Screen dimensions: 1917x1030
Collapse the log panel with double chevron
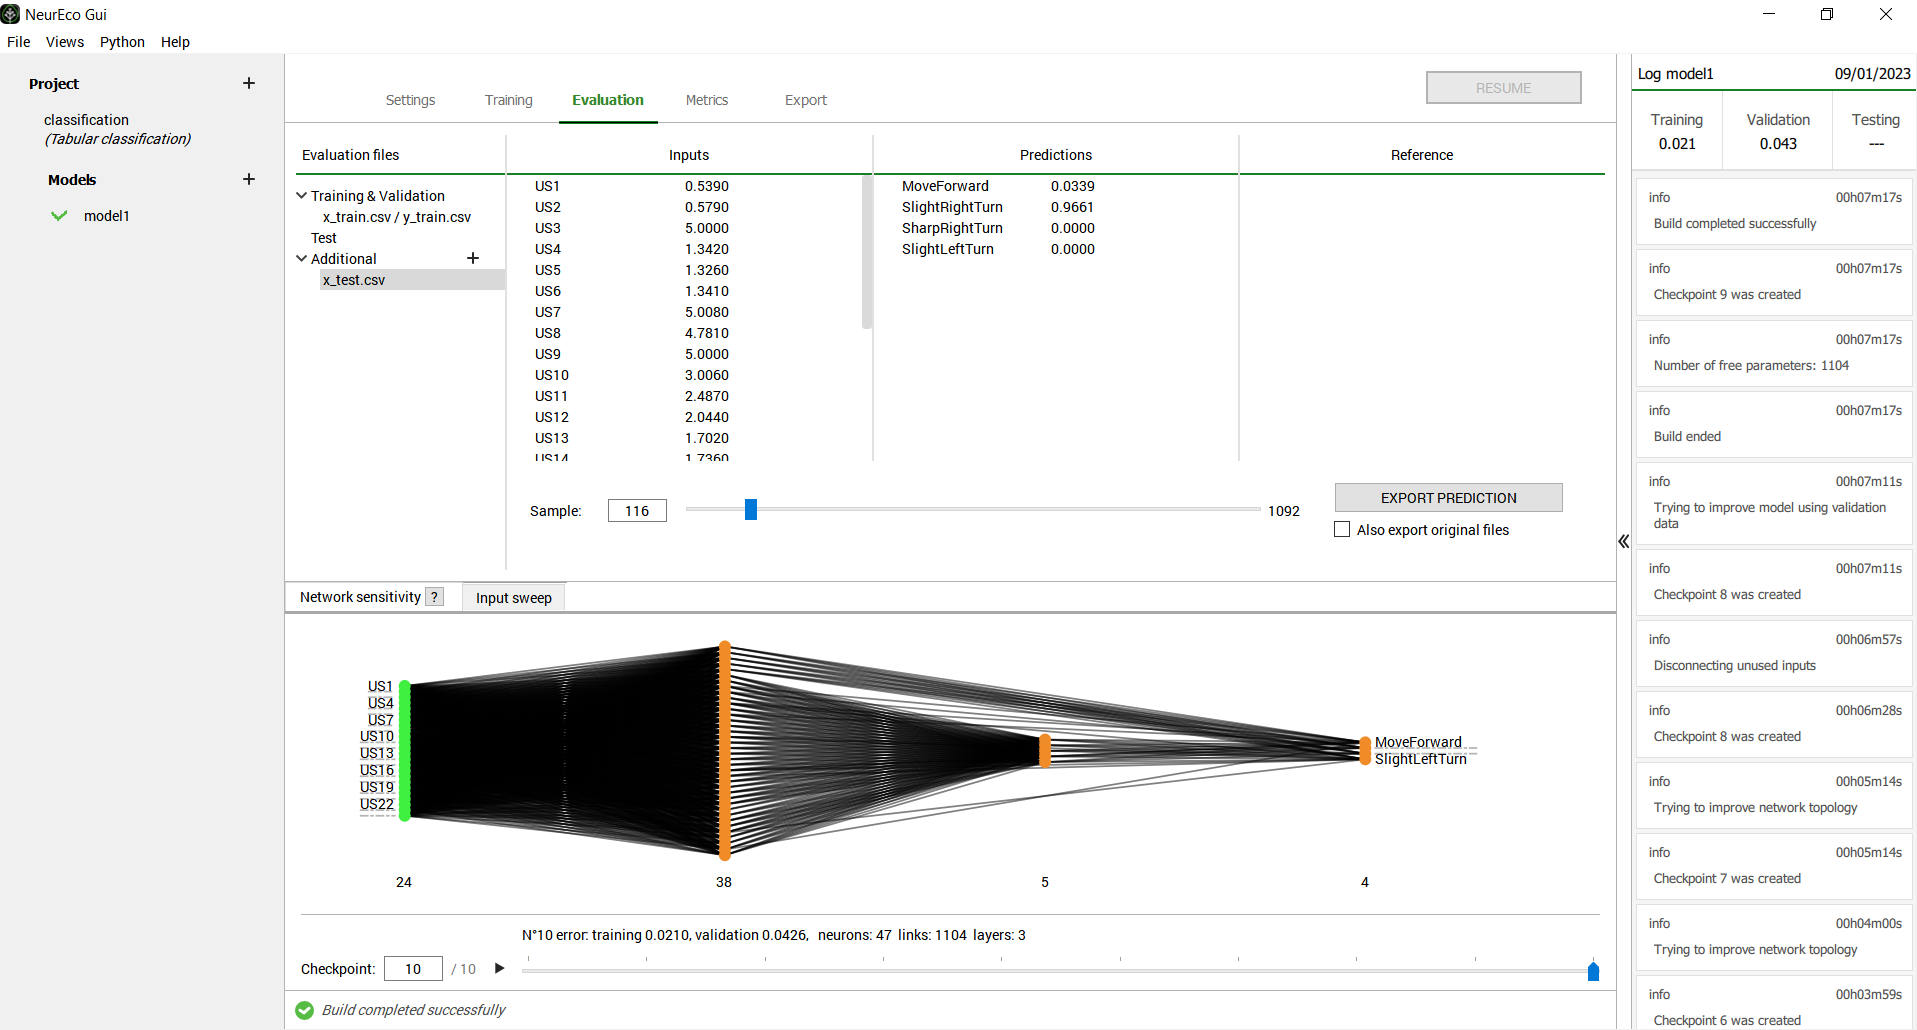(1624, 541)
